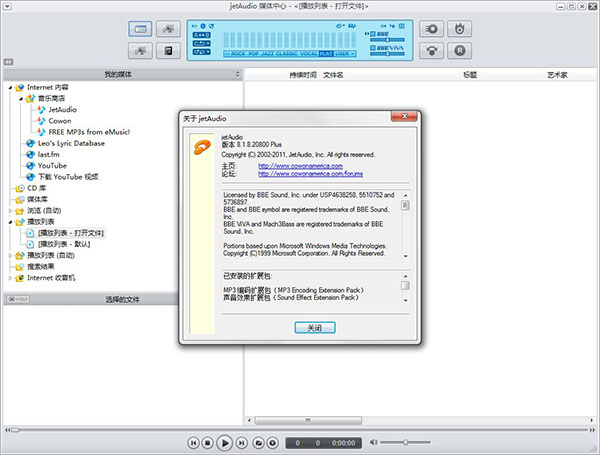Select Leo's Lyric Database tree item
The height and width of the screenshot is (455, 600).
71,144
